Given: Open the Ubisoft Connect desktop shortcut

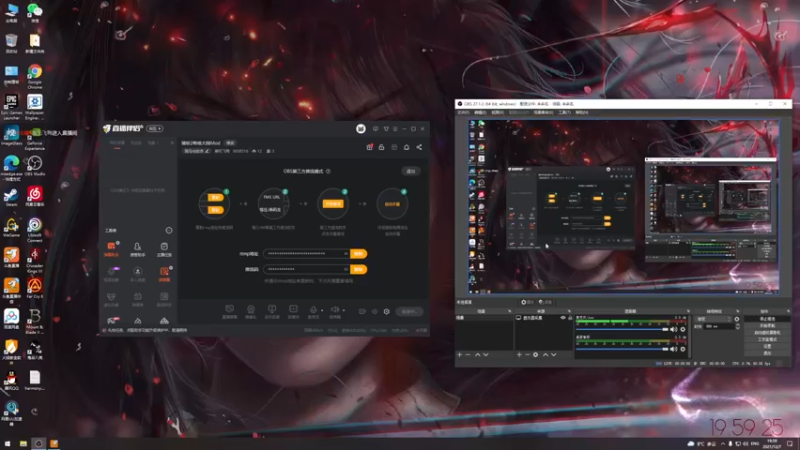Looking at the screenshot, I should click(35, 228).
